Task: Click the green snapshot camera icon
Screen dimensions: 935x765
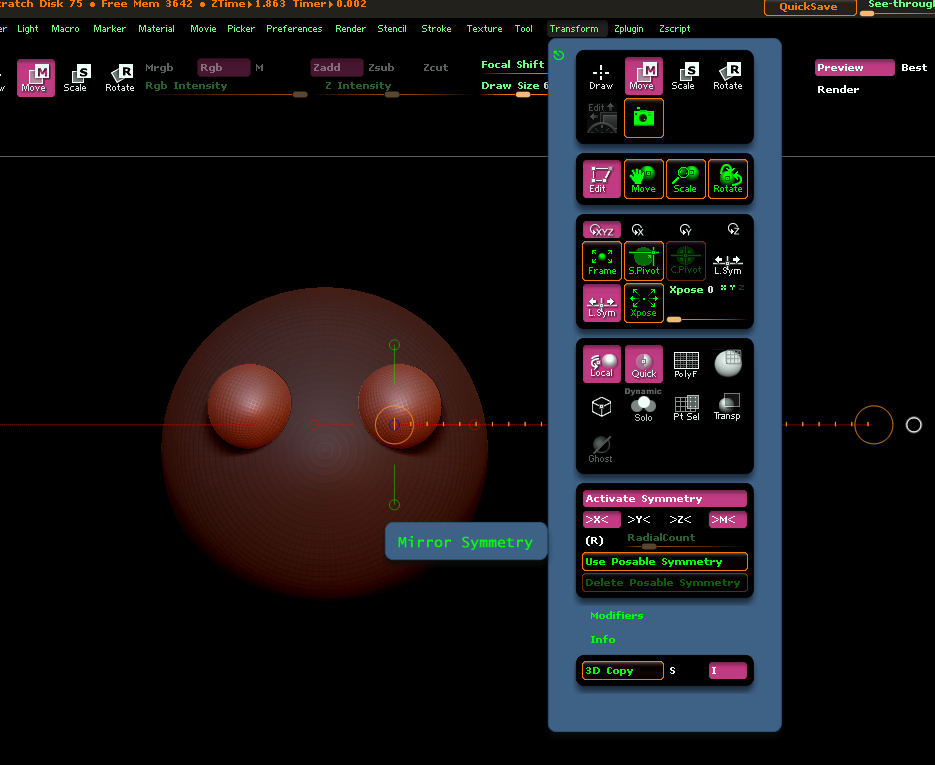Action: point(643,118)
